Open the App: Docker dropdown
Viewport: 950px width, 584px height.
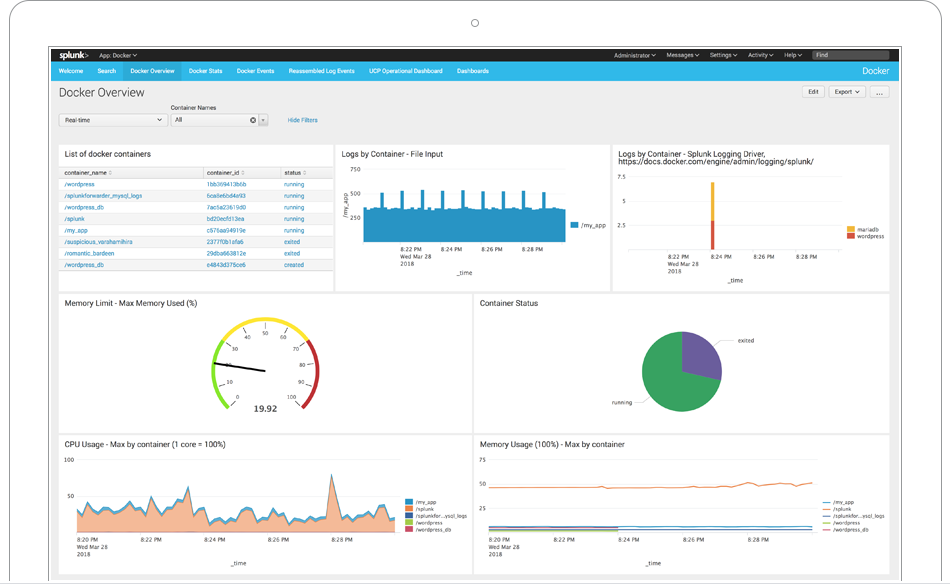118,55
